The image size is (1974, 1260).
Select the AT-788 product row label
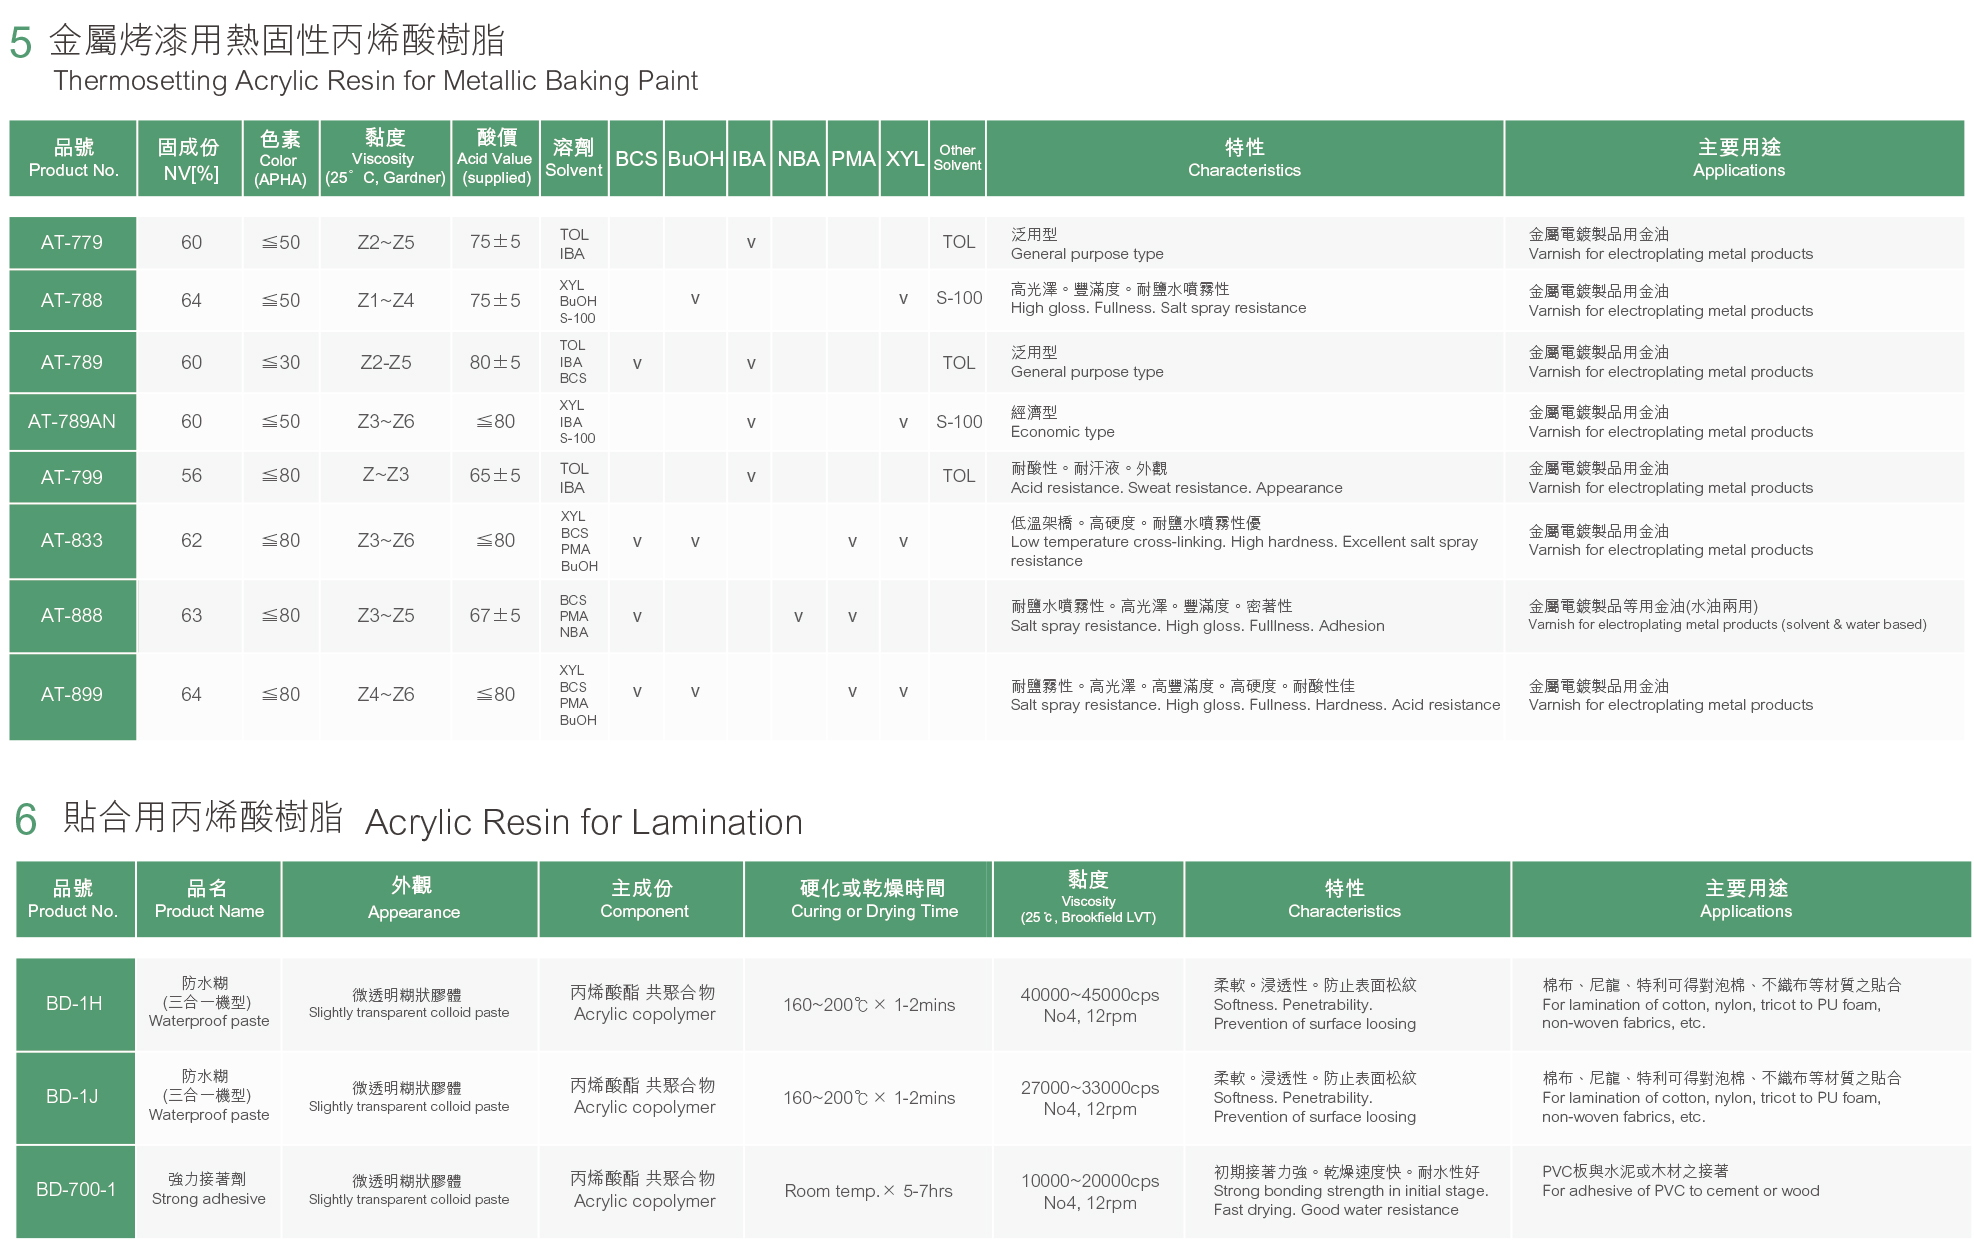(x=72, y=300)
